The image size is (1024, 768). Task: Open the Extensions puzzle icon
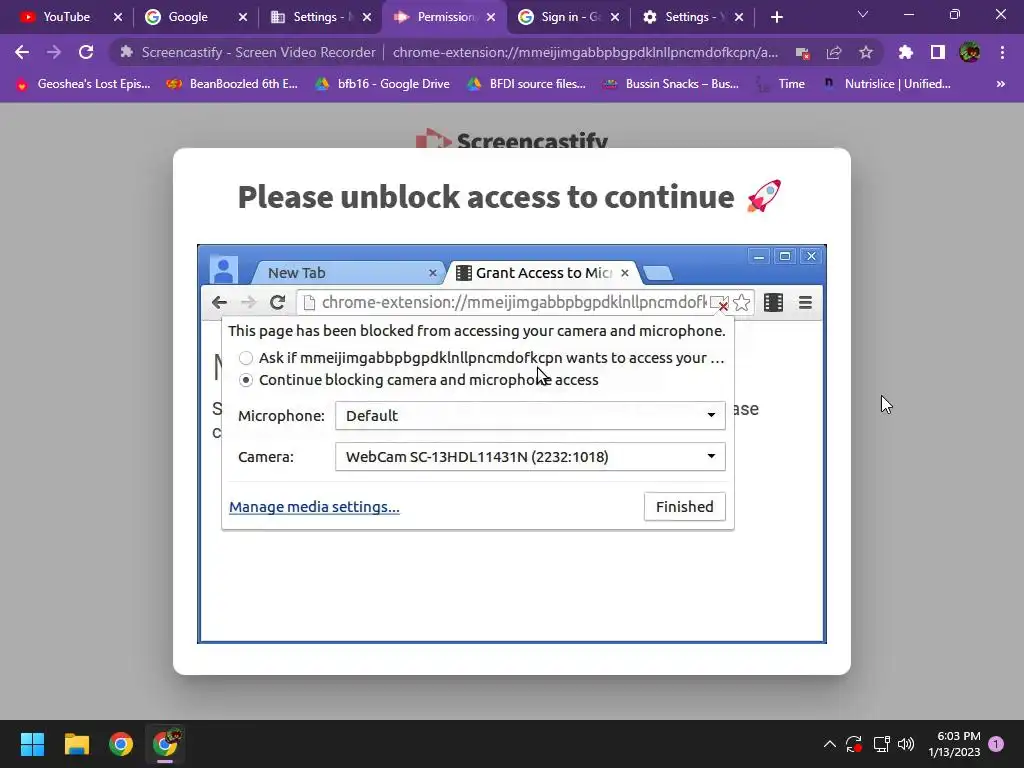906,52
